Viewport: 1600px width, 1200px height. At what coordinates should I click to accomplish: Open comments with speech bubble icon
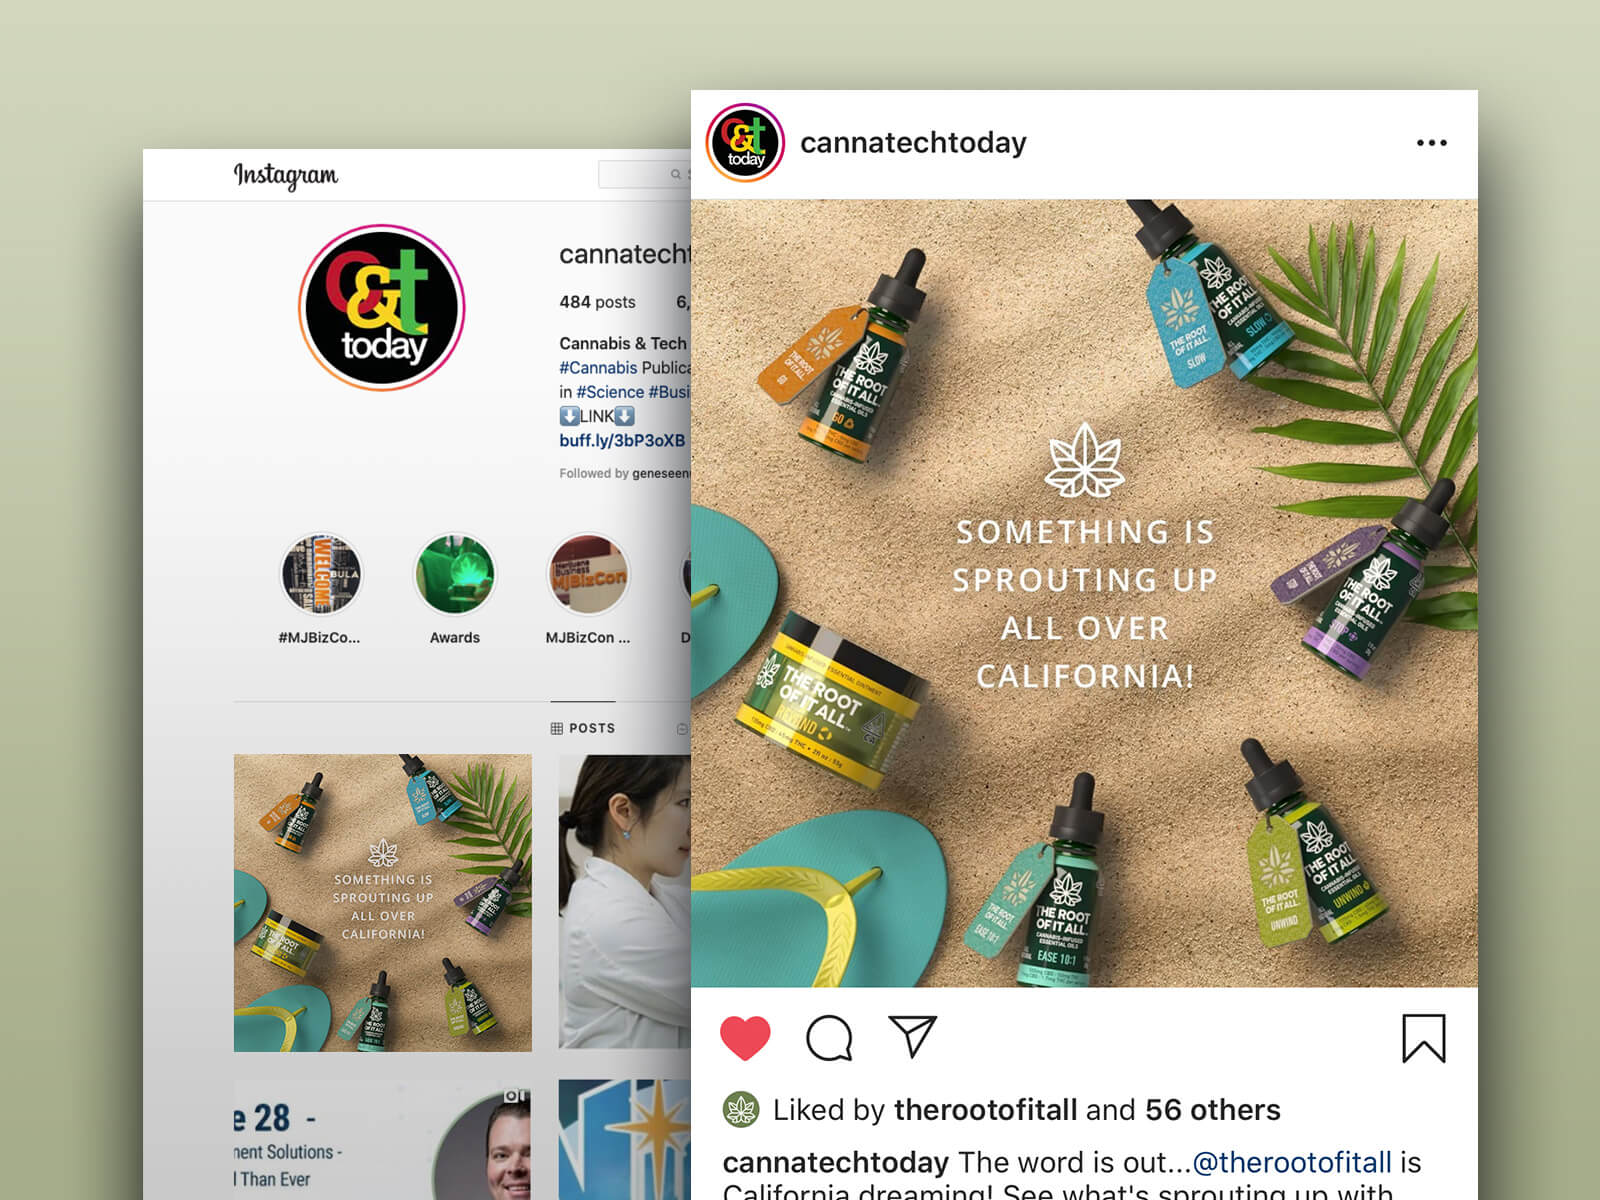pyautogui.click(x=829, y=1038)
